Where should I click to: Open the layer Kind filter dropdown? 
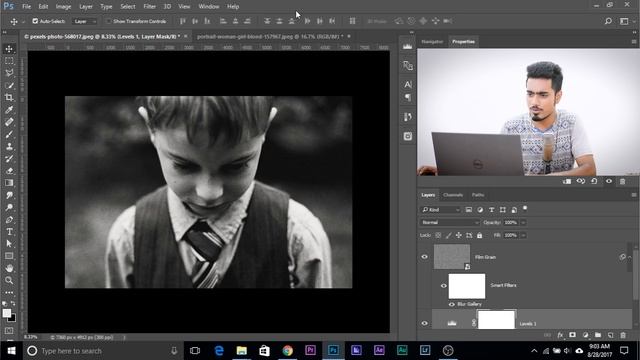pos(440,210)
